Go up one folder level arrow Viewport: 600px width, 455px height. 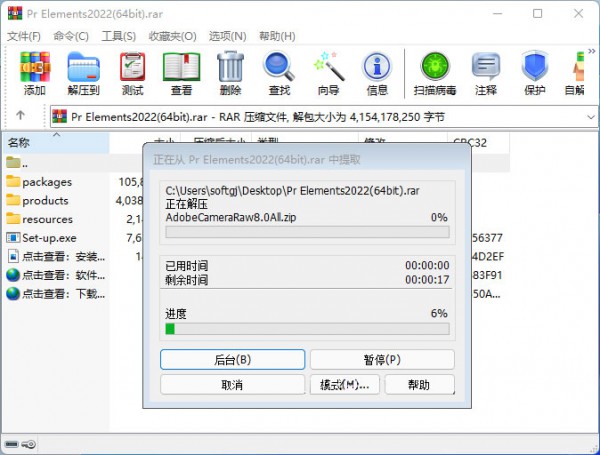click(x=20, y=115)
